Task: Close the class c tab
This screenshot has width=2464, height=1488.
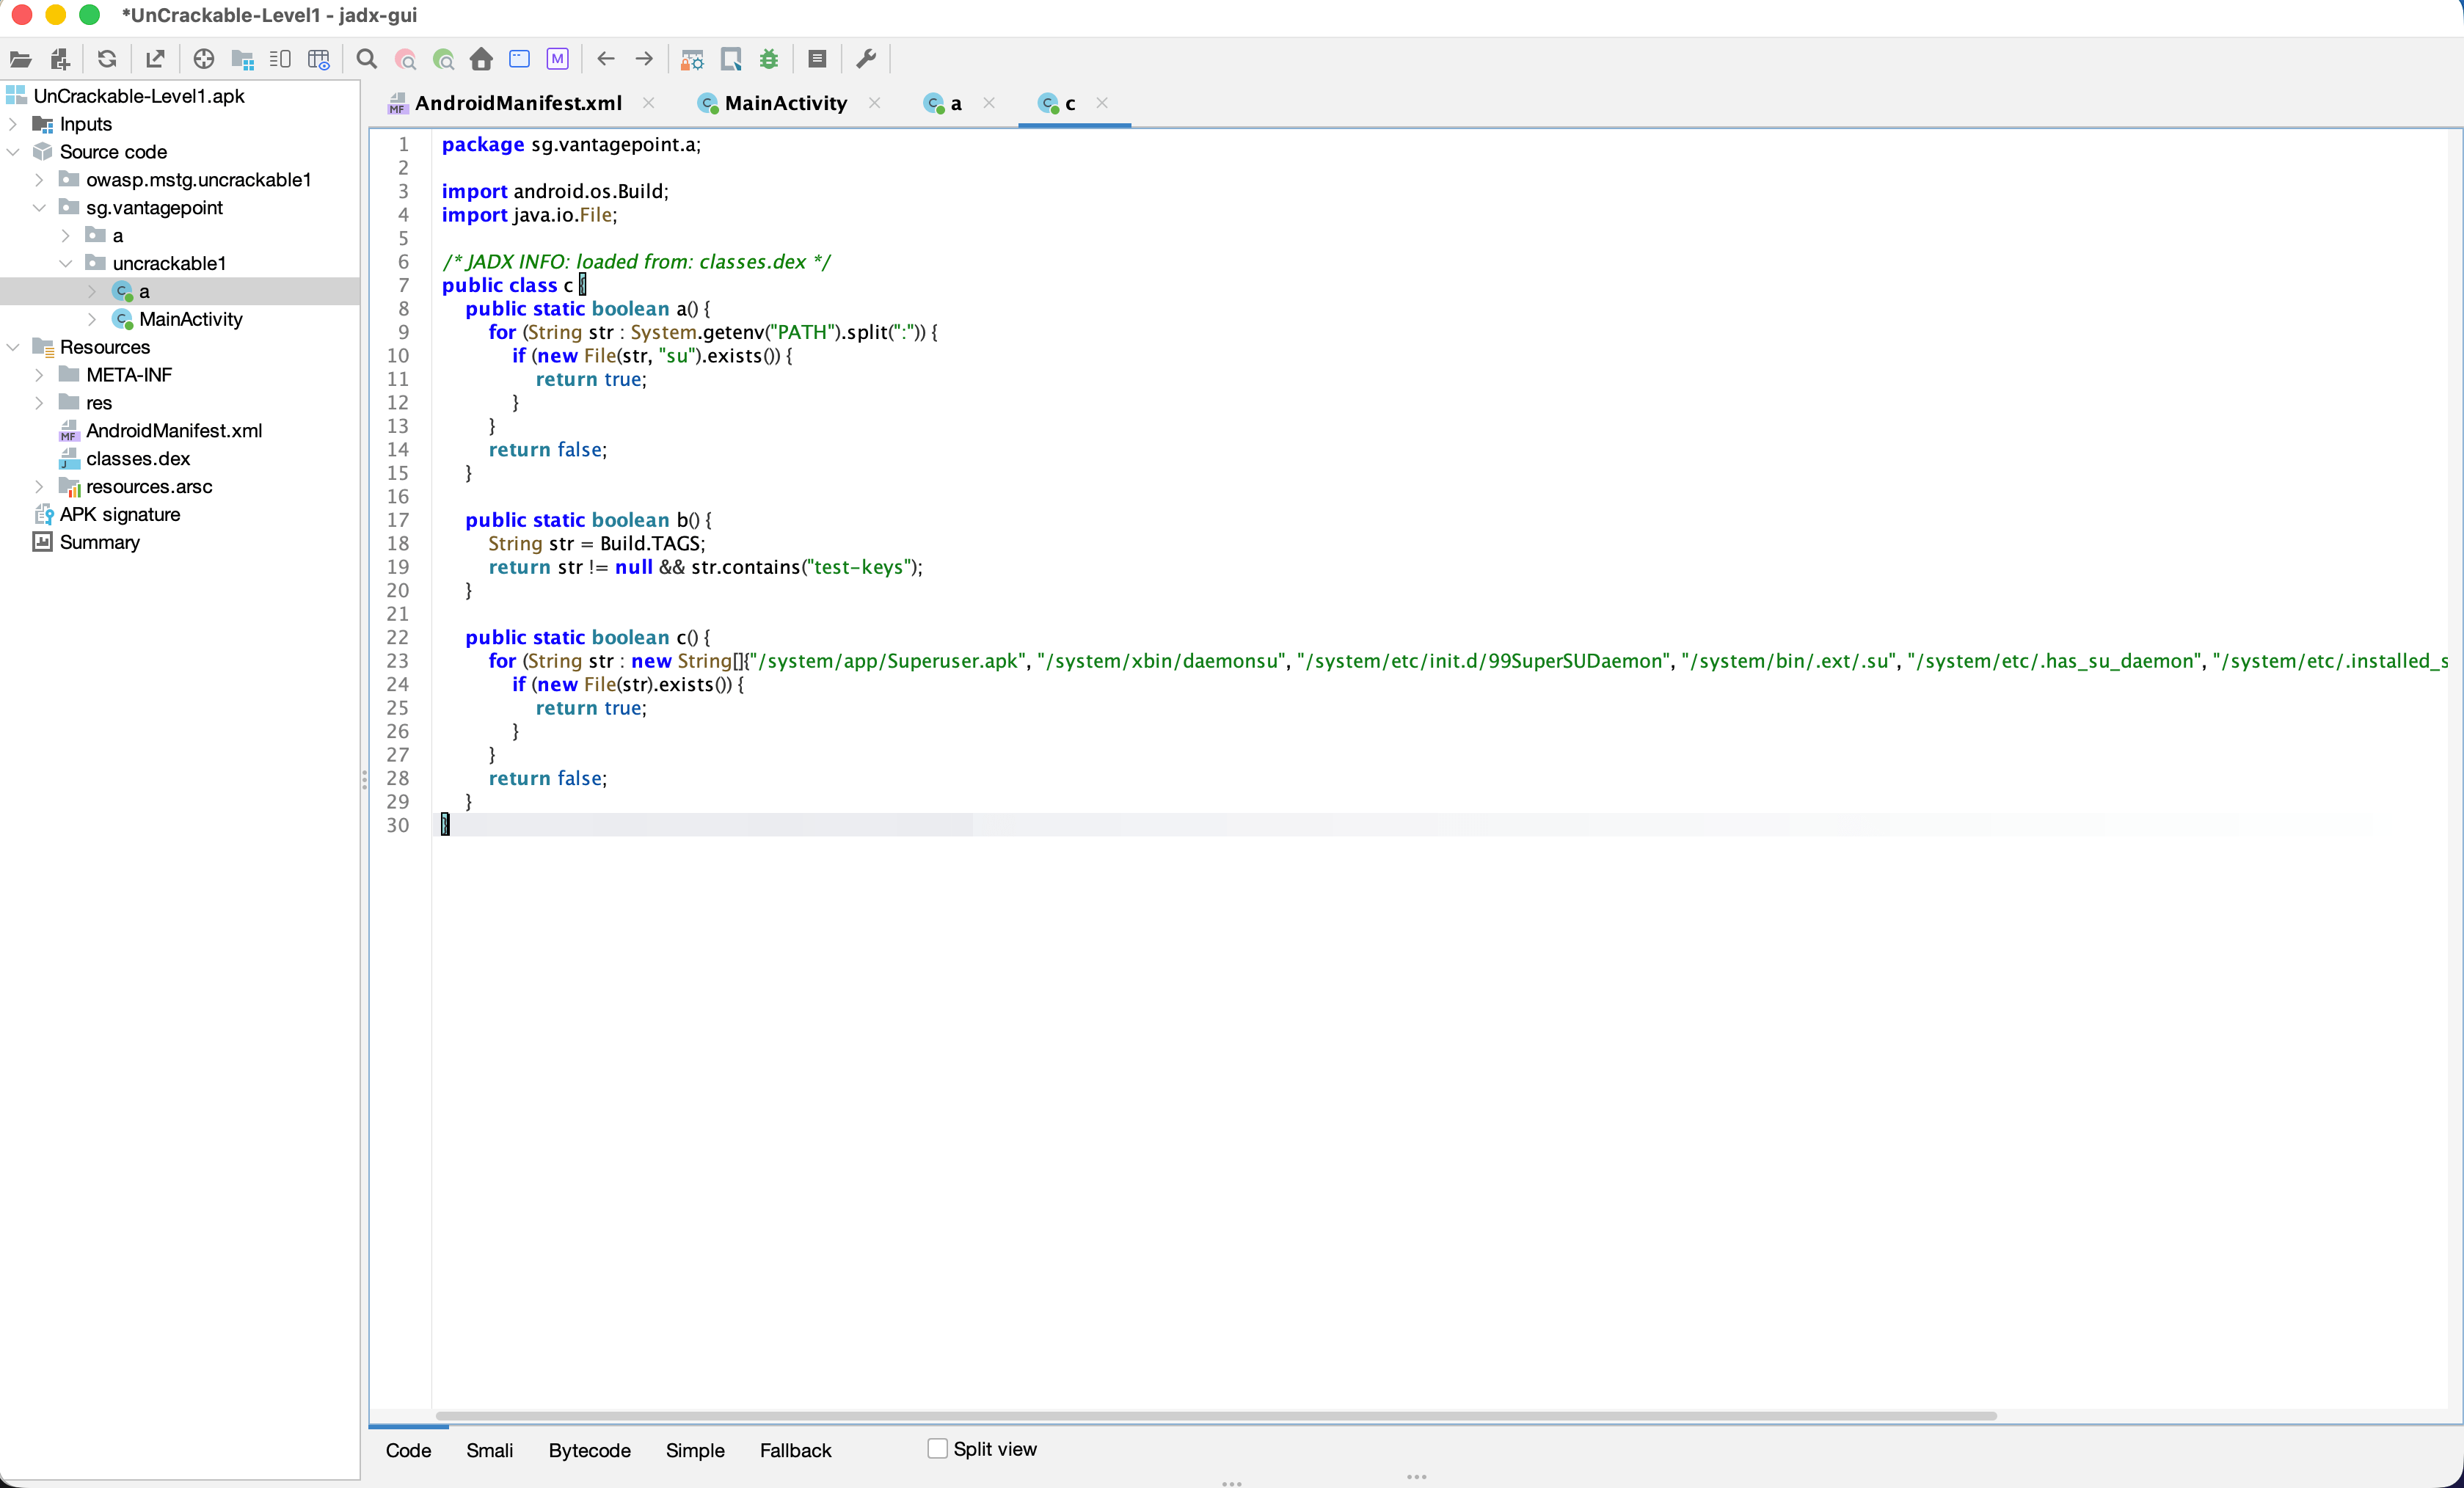Action: click(1102, 103)
